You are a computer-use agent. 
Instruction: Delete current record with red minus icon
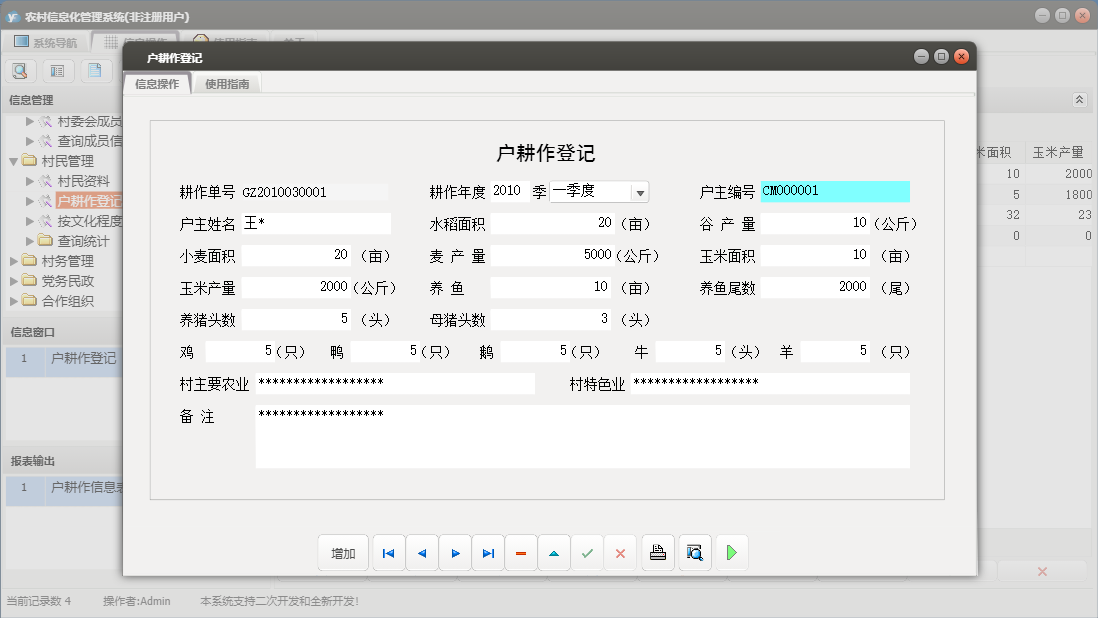pyautogui.click(x=521, y=552)
